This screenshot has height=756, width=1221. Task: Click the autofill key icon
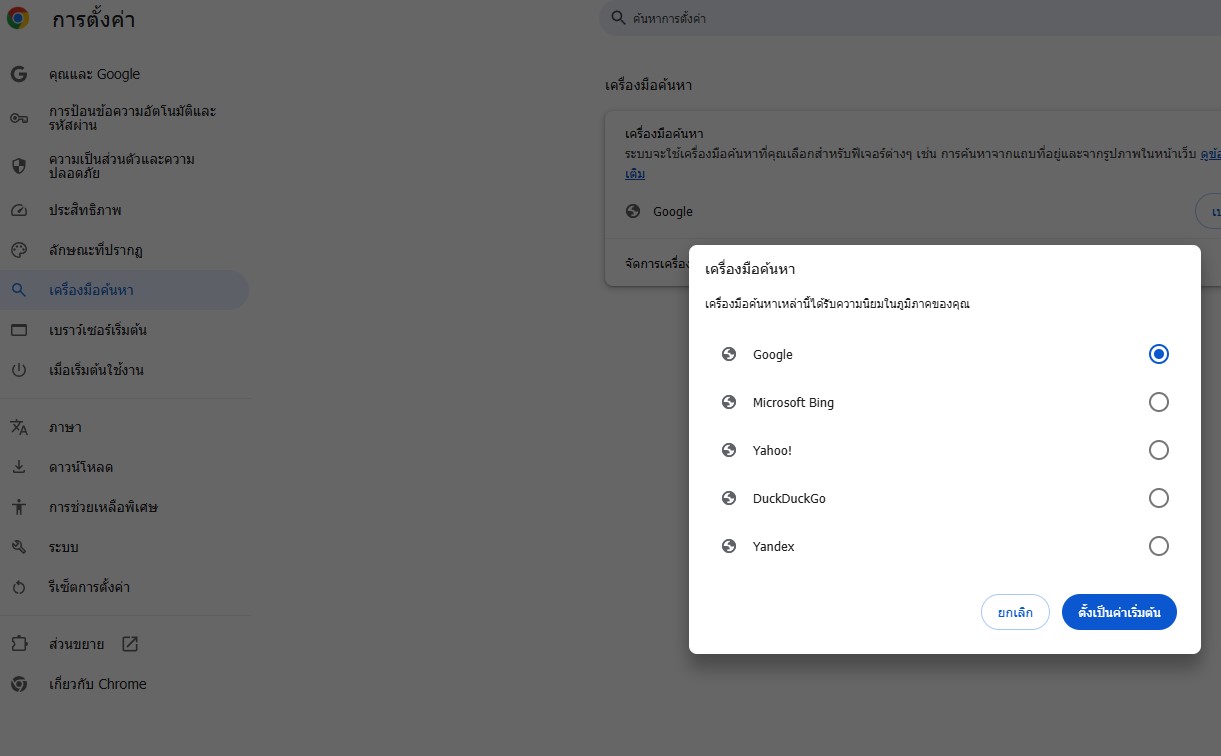tap(18, 118)
